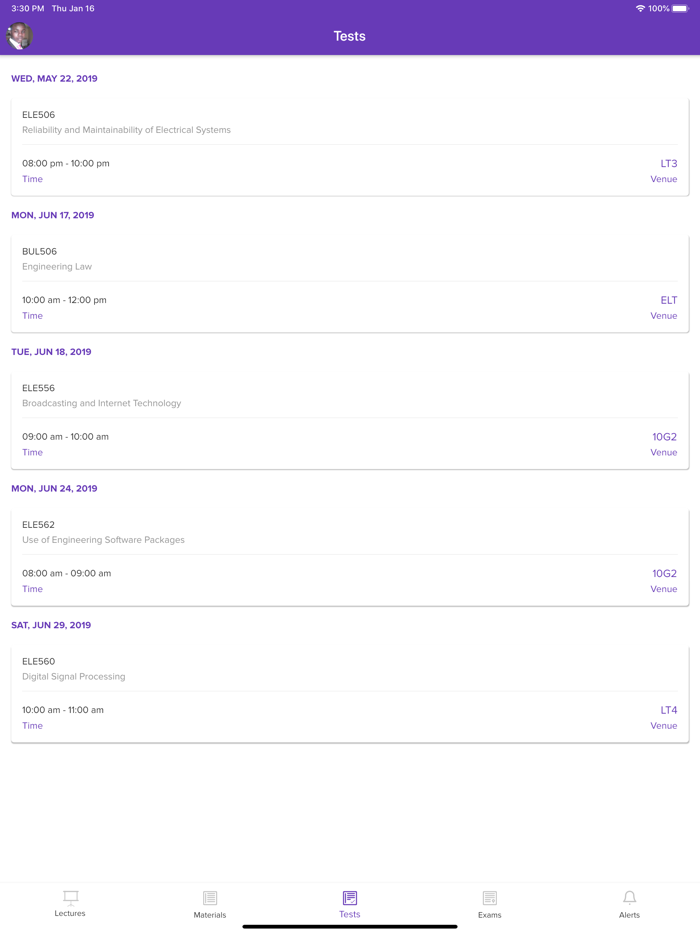
Task: Tap the 08:00 am - 09:00 am time
Action: (67, 573)
